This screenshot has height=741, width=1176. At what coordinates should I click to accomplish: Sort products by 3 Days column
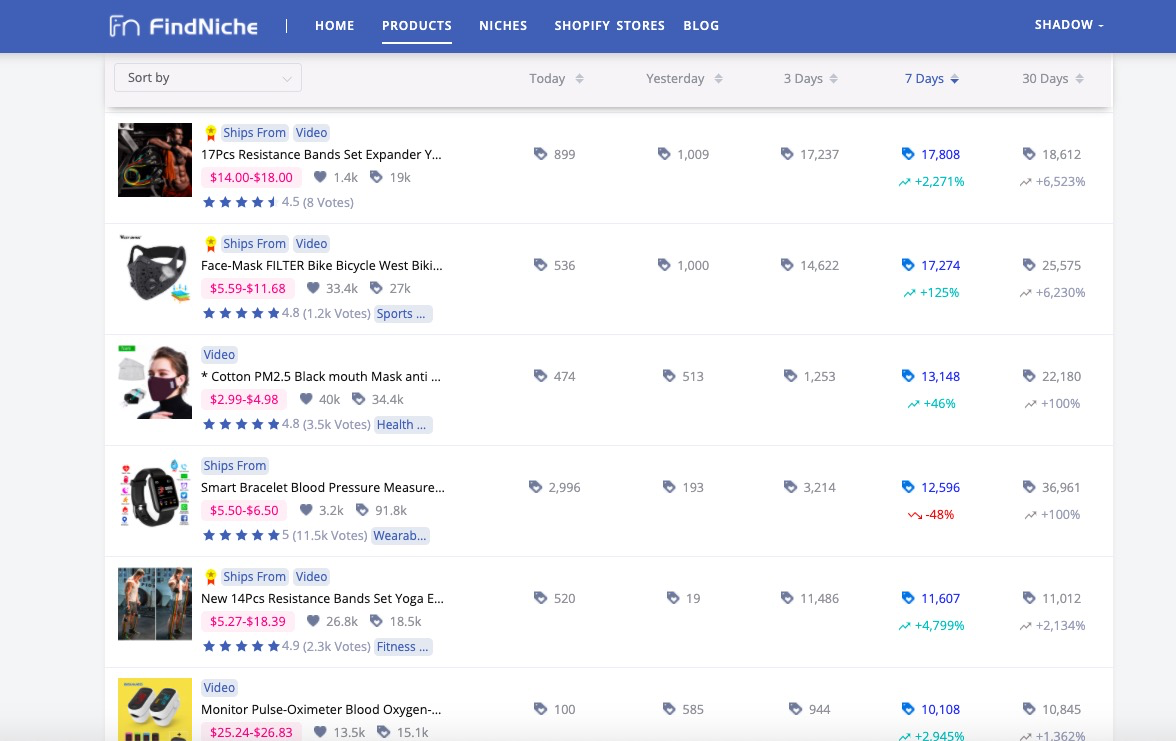point(811,79)
